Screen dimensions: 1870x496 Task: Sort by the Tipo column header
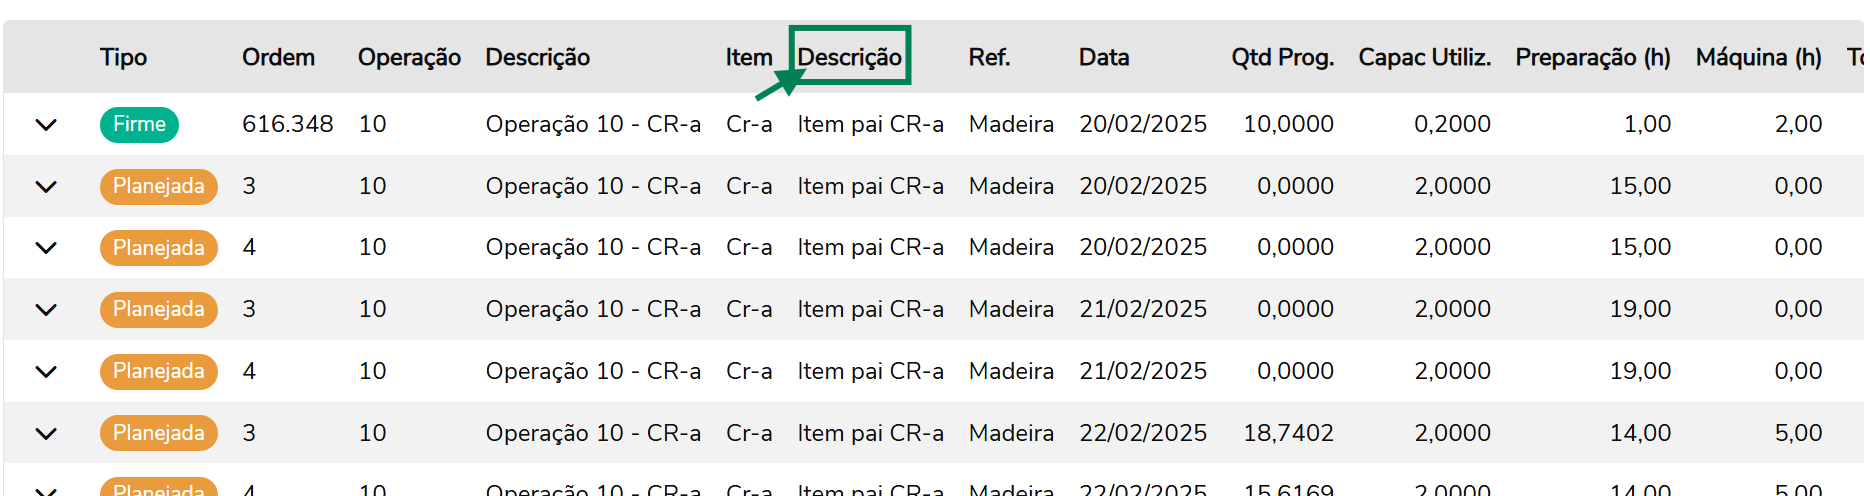click(x=123, y=58)
